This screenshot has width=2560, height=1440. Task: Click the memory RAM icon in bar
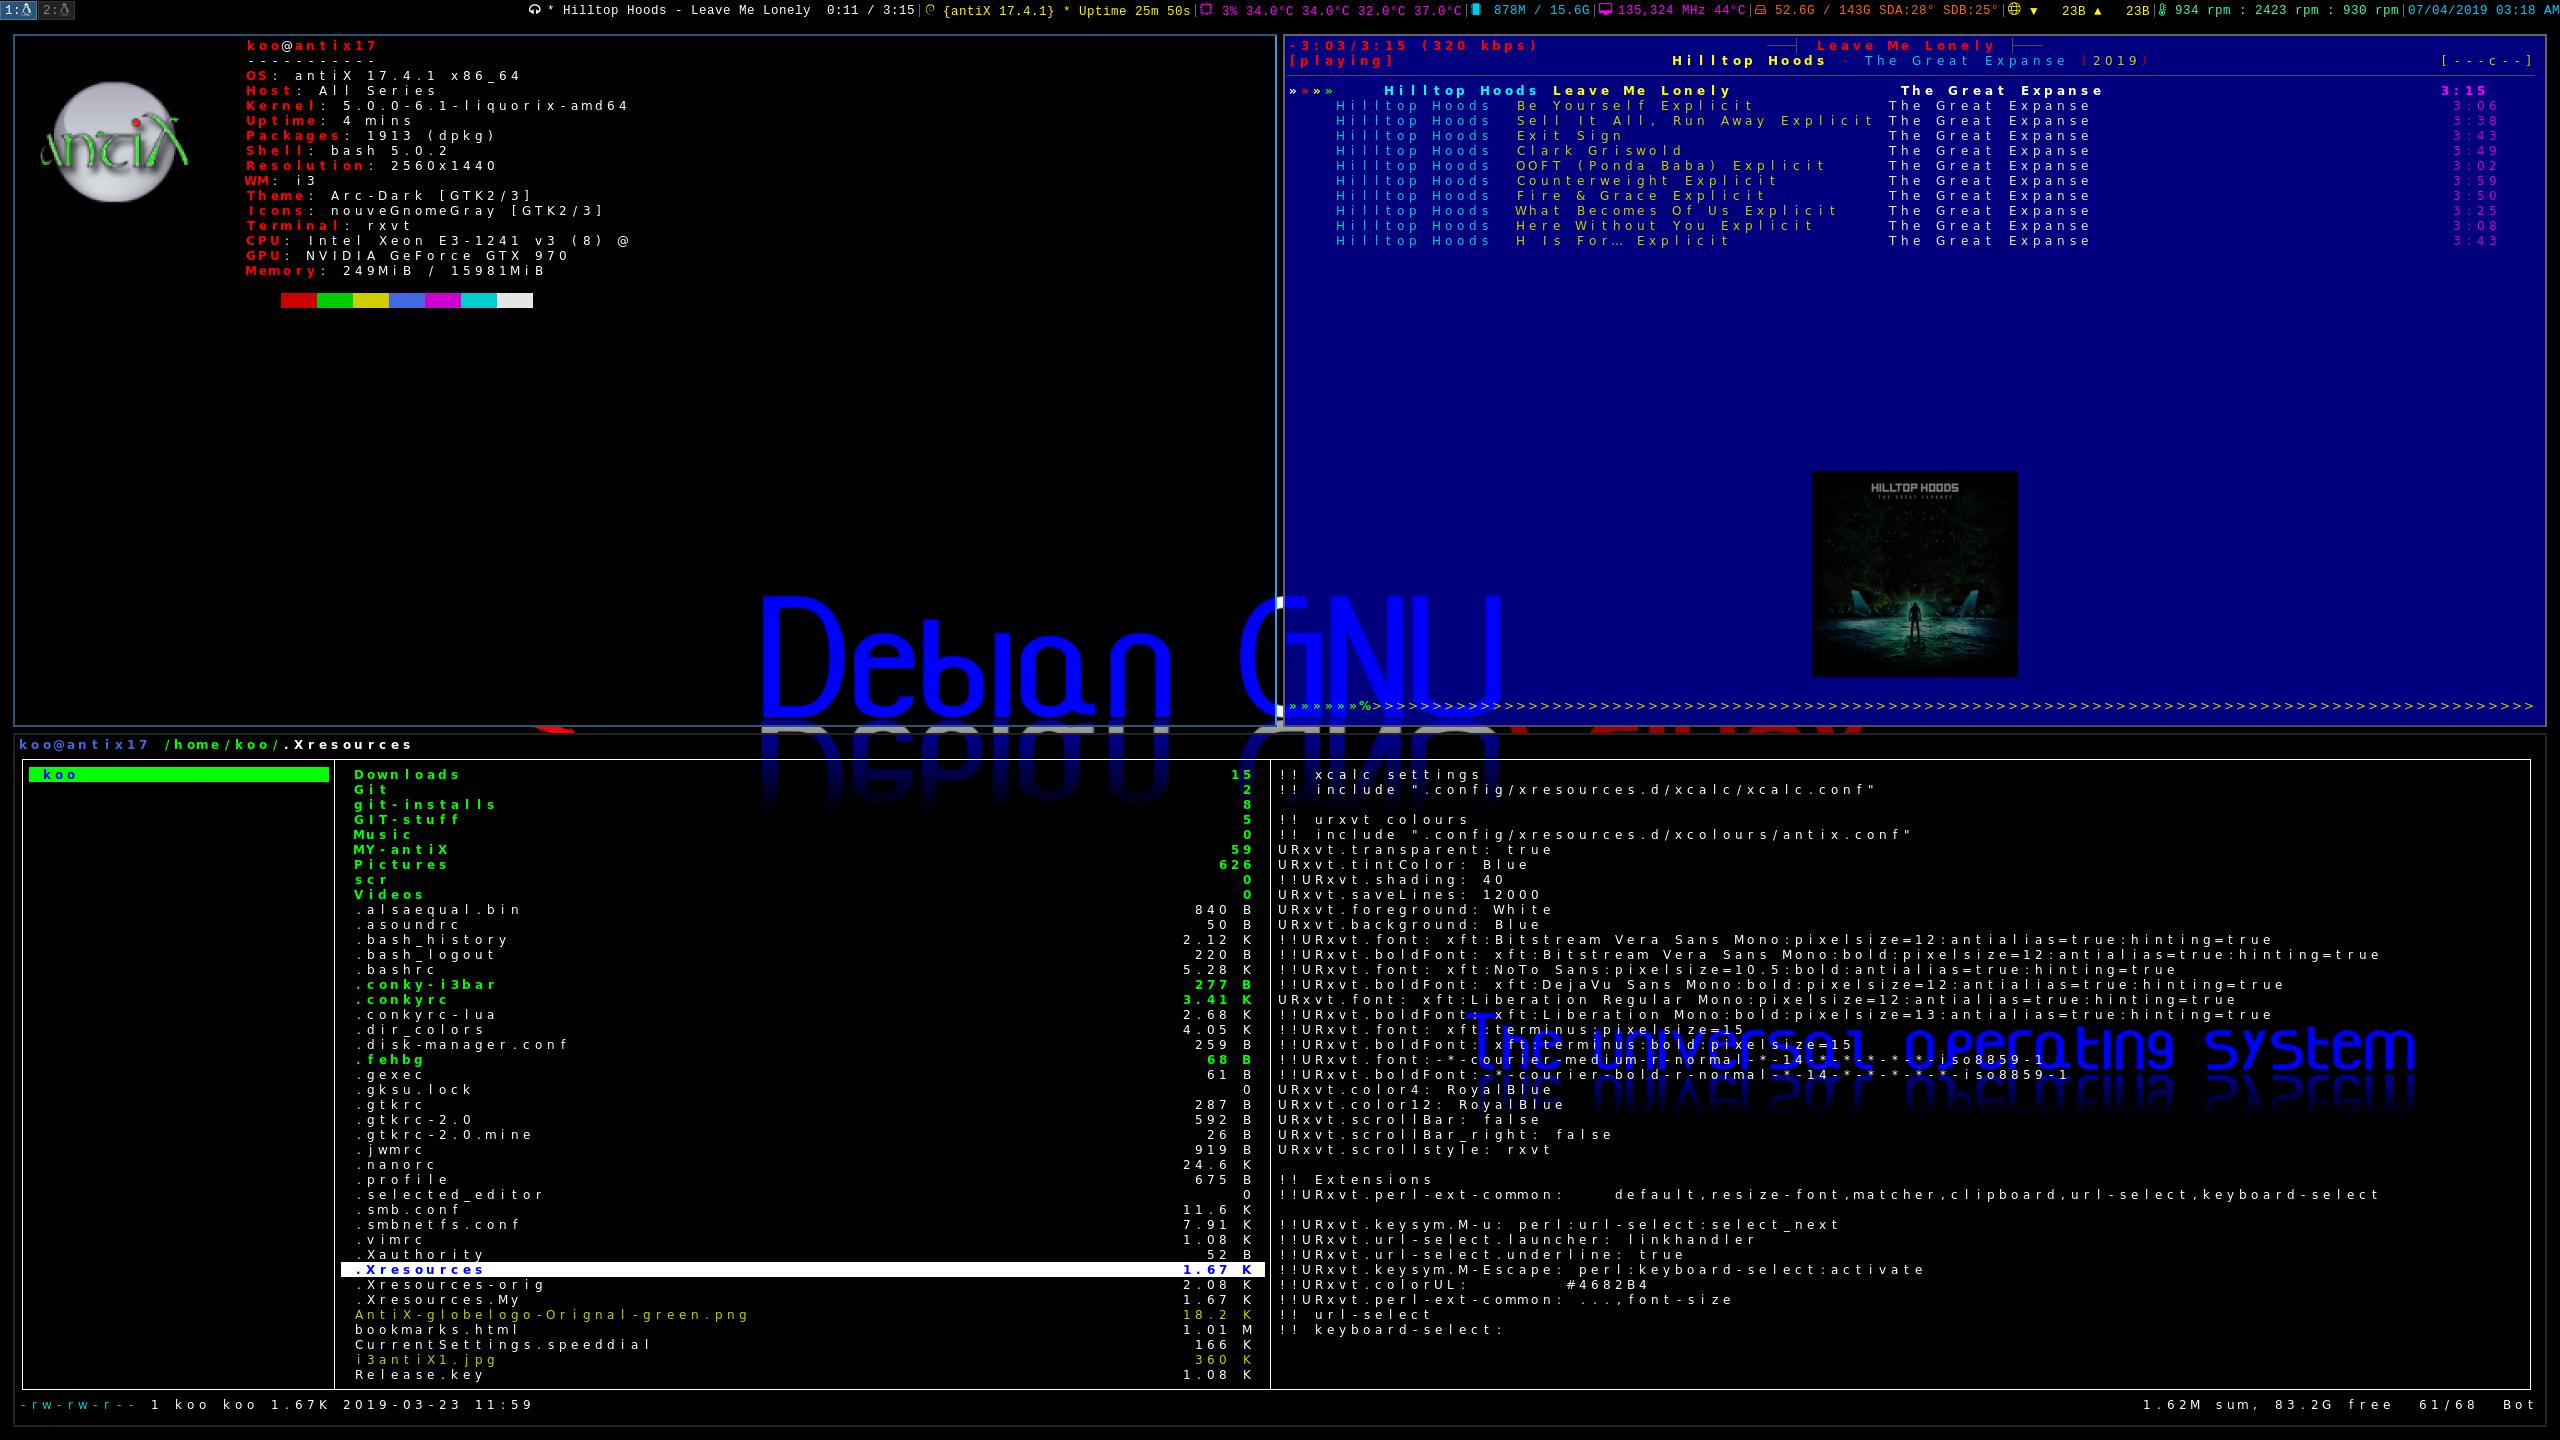coord(1476,10)
